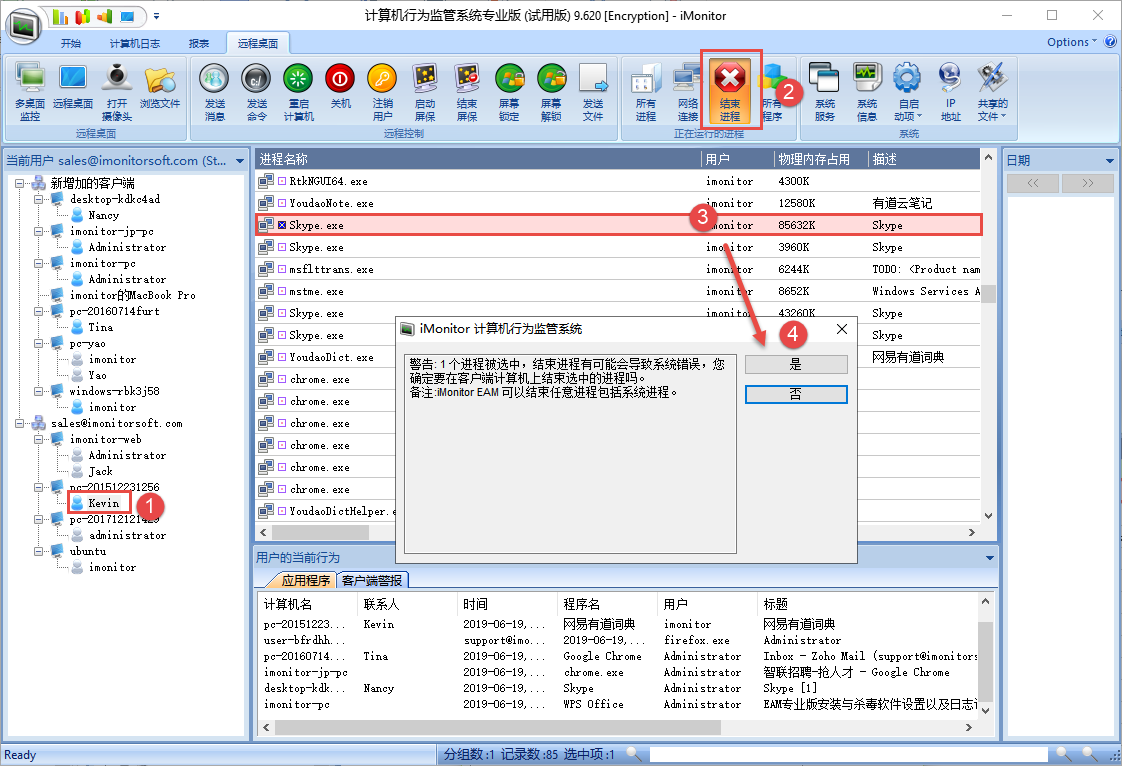1122x766 pixels.
Task: Browse files on the remote computer
Action: (160, 86)
